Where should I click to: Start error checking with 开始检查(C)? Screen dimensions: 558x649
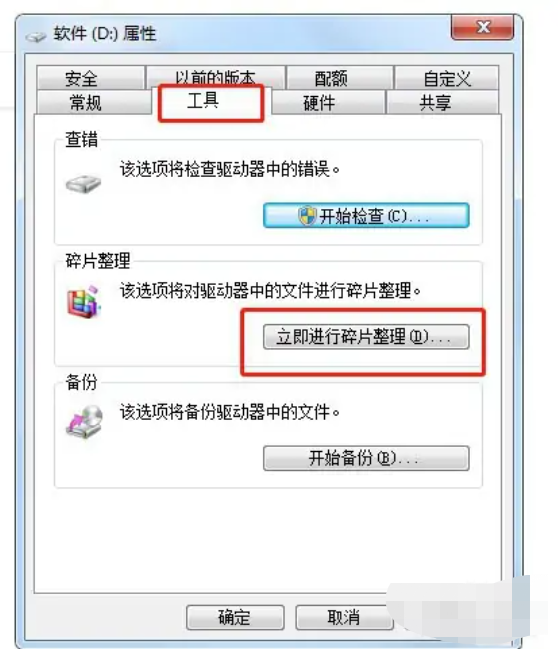366,215
